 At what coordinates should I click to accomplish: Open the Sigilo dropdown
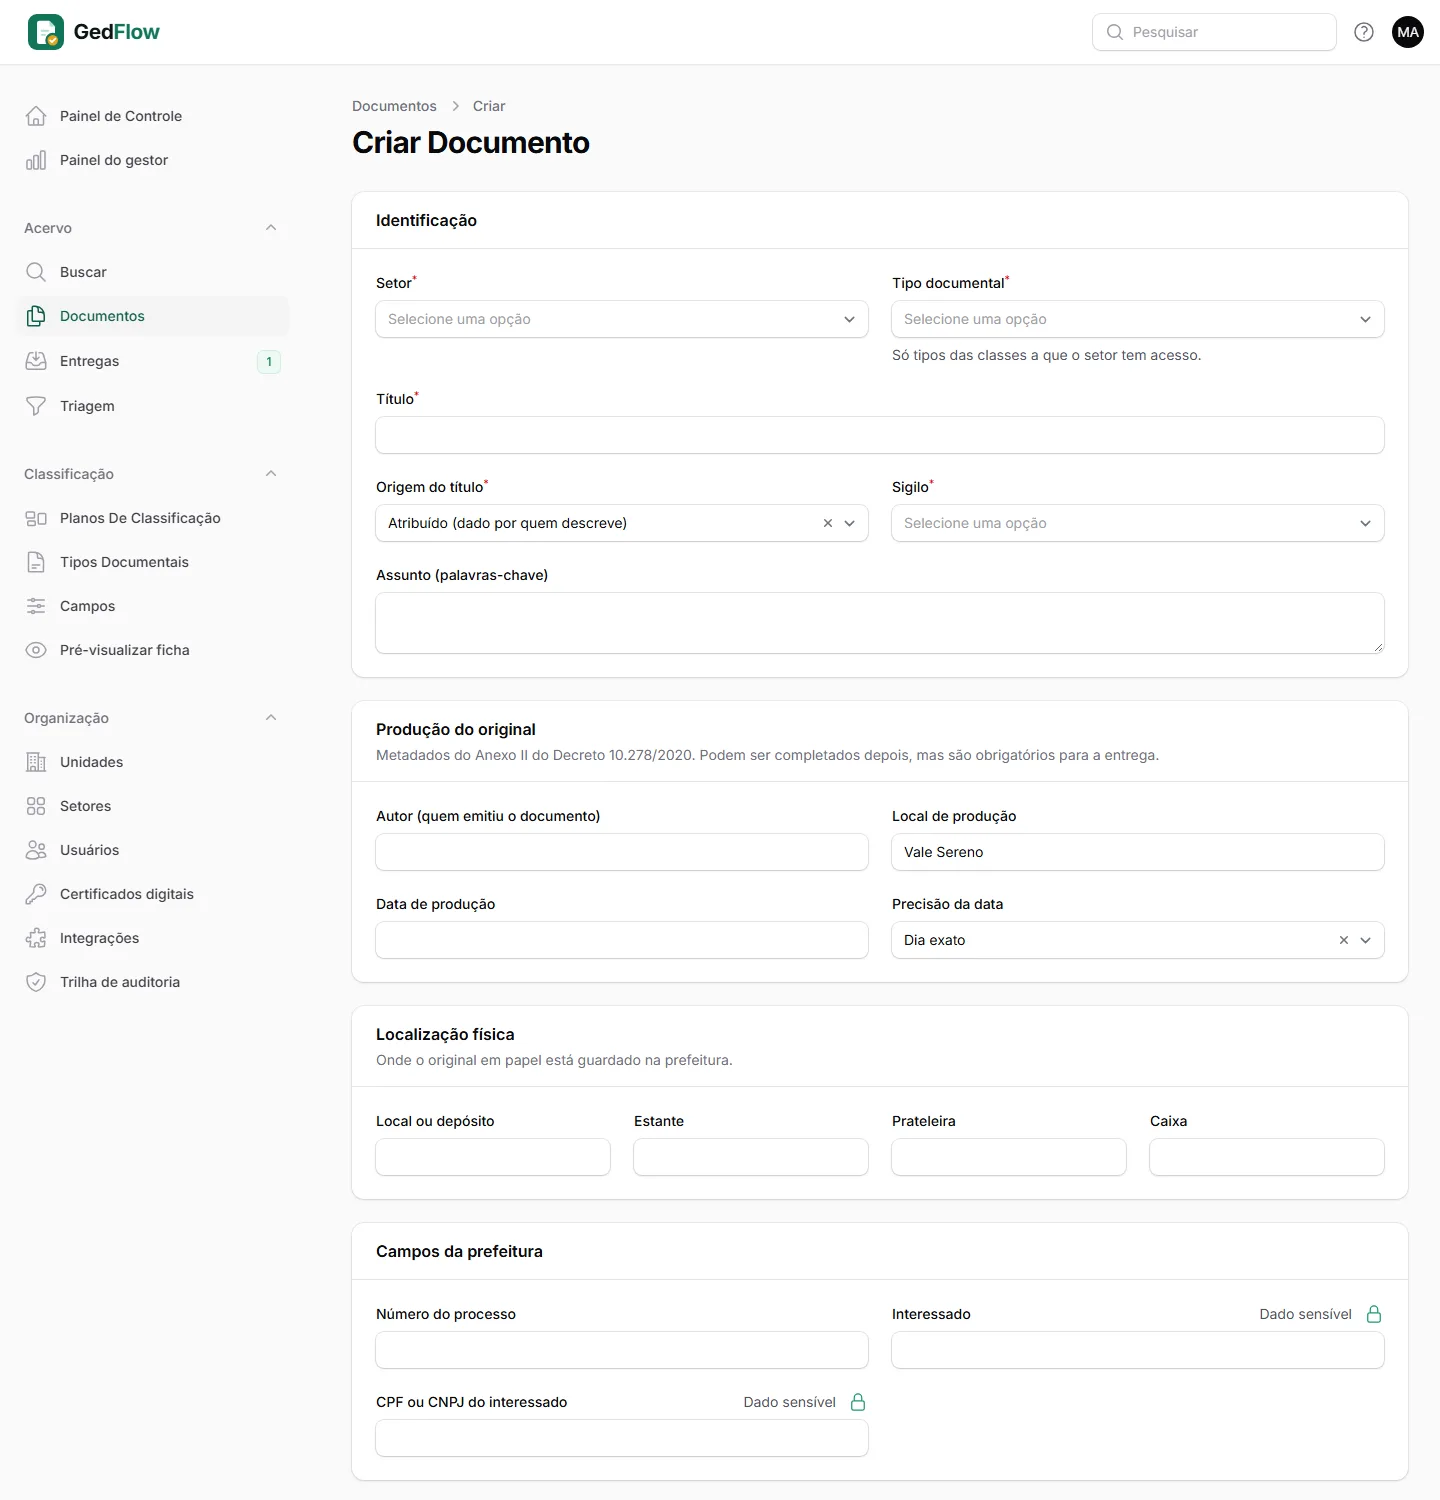tap(1138, 523)
